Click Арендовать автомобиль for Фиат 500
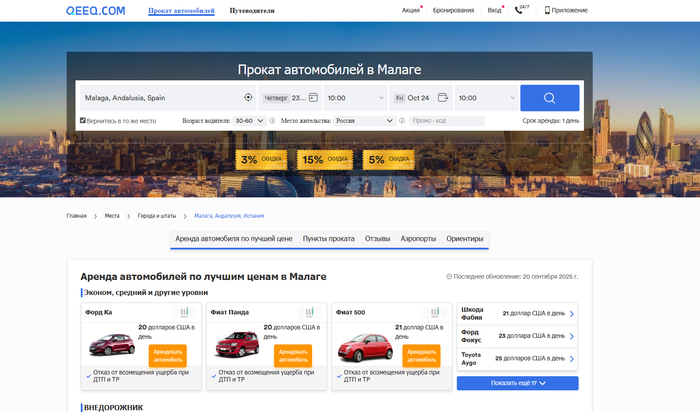The image size is (700, 412). pyautogui.click(x=420, y=355)
